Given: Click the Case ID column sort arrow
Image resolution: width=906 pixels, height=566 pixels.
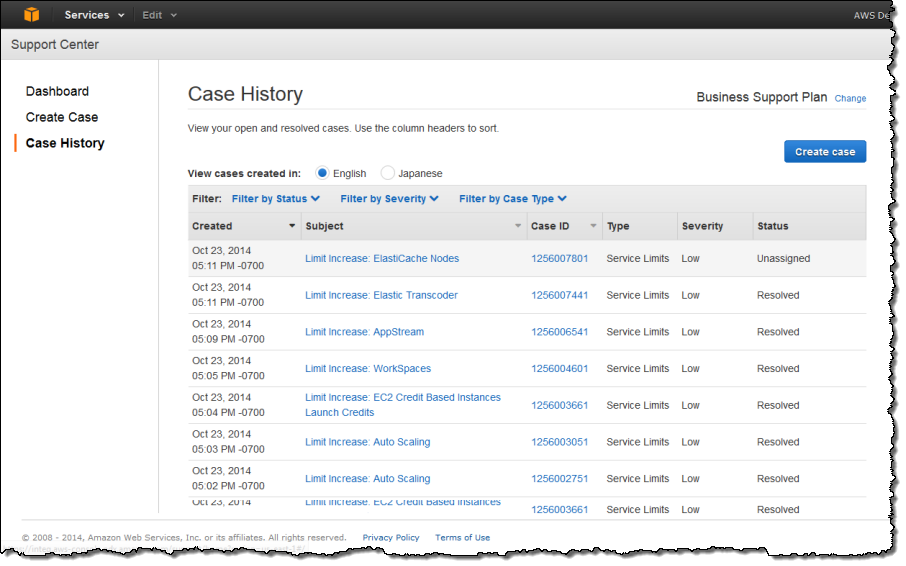Looking at the screenshot, I should [x=595, y=227].
